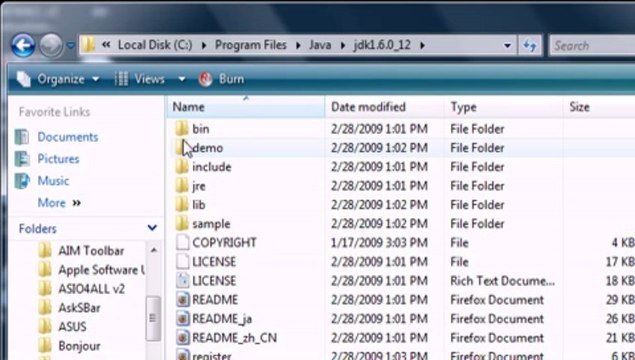Expand arrow after jdk1.6.0_12 breadcrumb
The image size is (635, 360).
pyautogui.click(x=422, y=45)
